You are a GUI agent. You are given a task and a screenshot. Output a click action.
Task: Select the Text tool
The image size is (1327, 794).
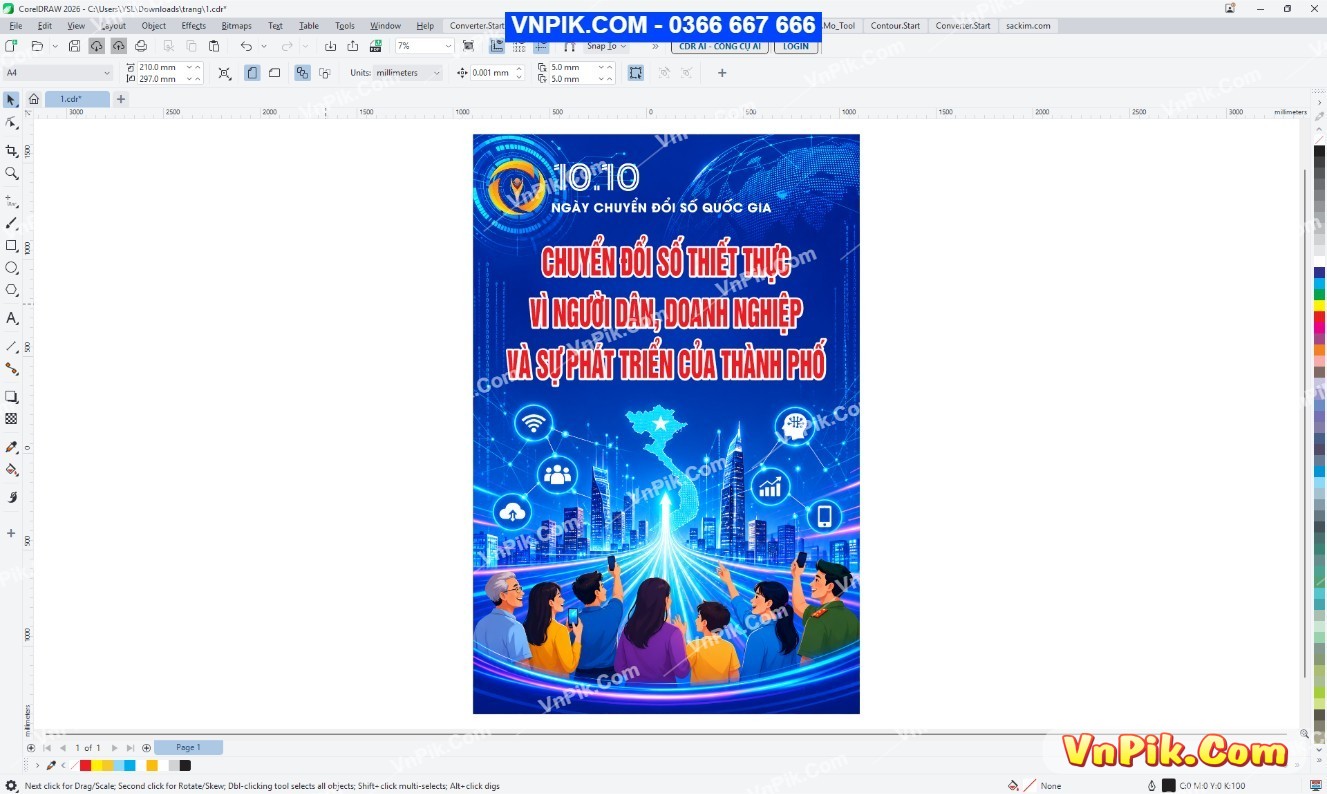click(x=11, y=318)
